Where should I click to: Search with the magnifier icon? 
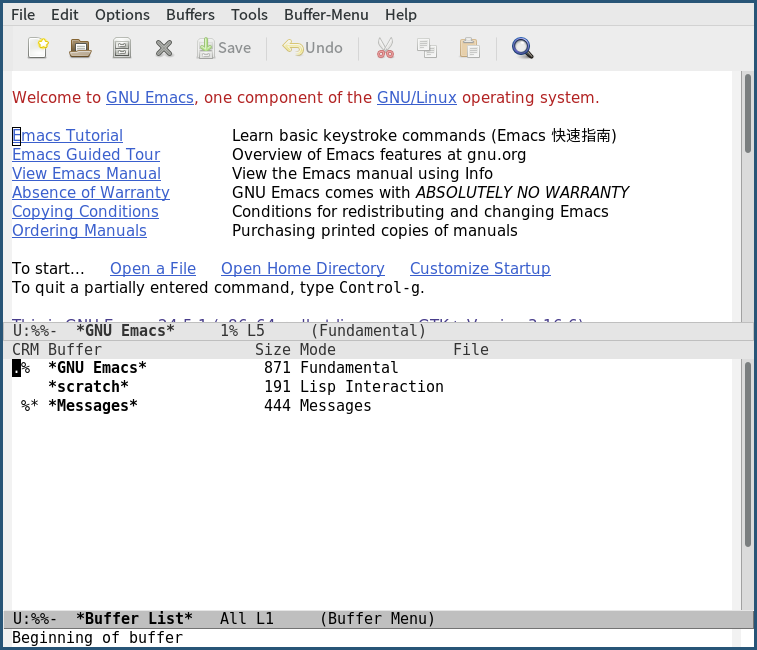click(x=522, y=48)
